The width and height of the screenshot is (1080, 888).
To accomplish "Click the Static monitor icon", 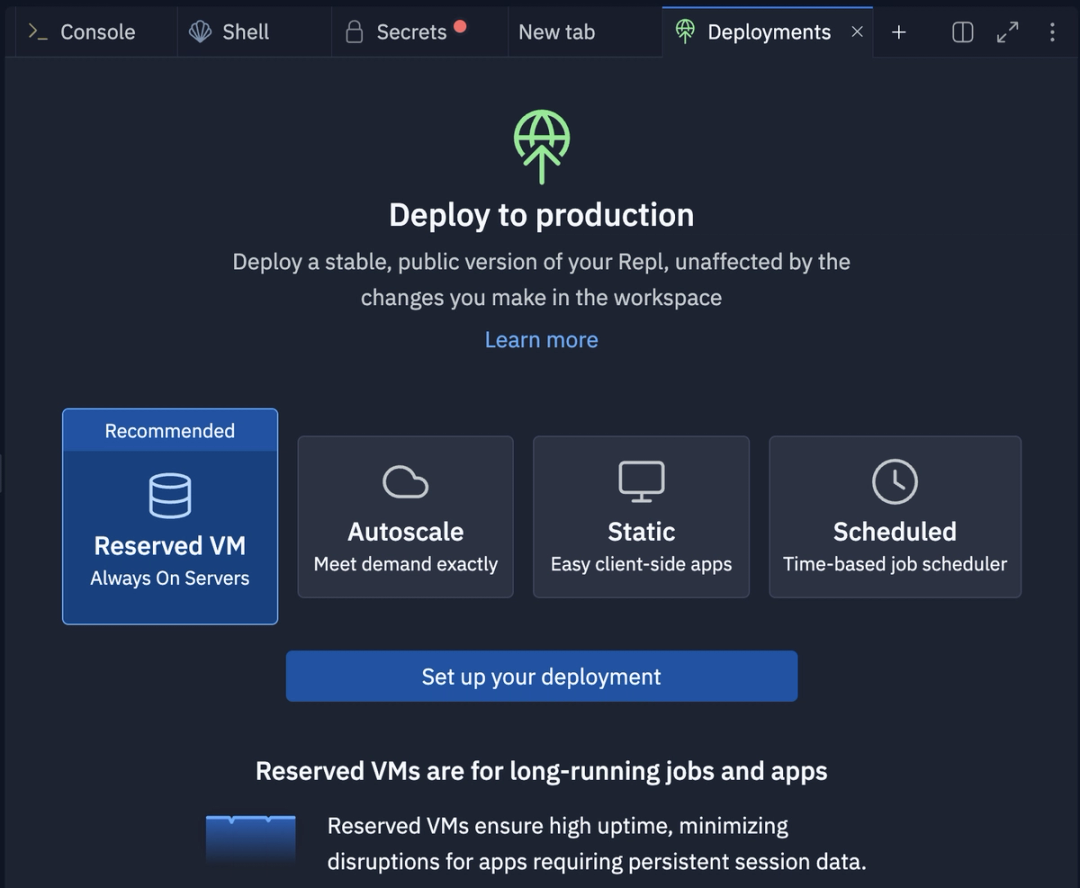I will 641,480.
